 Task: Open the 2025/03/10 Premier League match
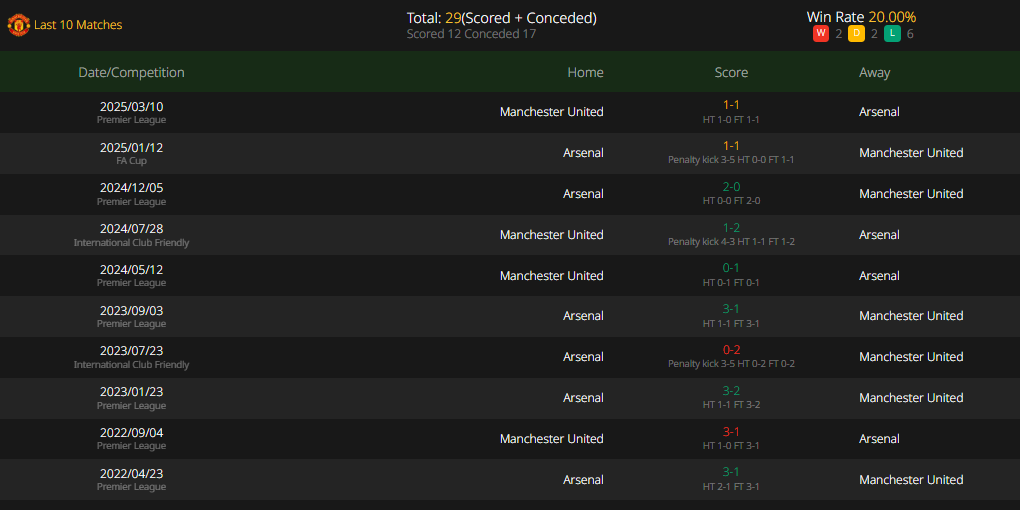pyautogui.click(x=510, y=112)
